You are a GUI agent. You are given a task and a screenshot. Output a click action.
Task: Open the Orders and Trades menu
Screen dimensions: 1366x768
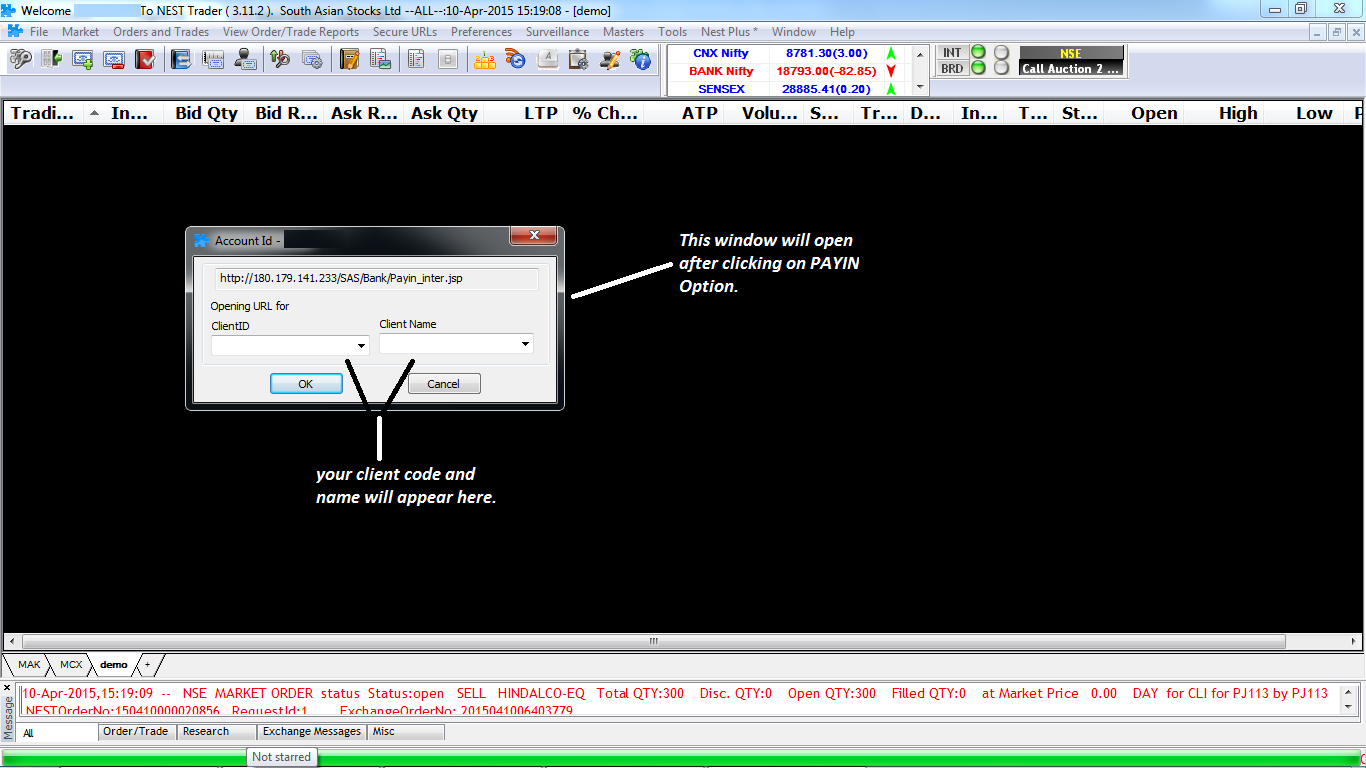coord(161,32)
